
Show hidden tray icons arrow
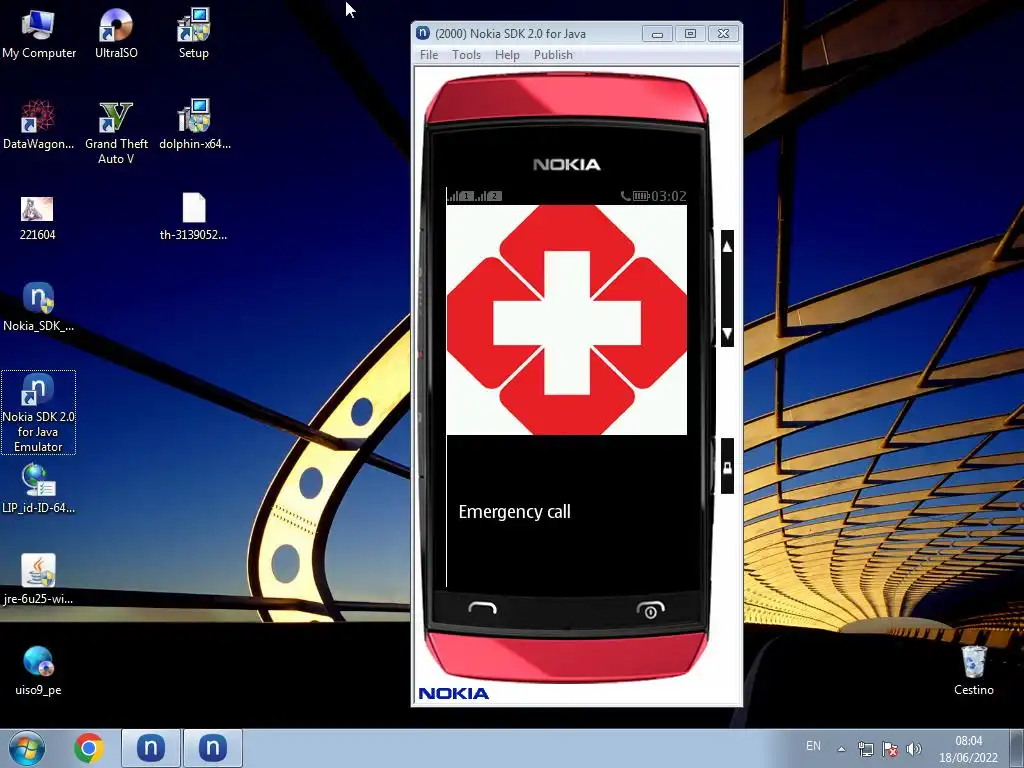pyautogui.click(x=841, y=749)
